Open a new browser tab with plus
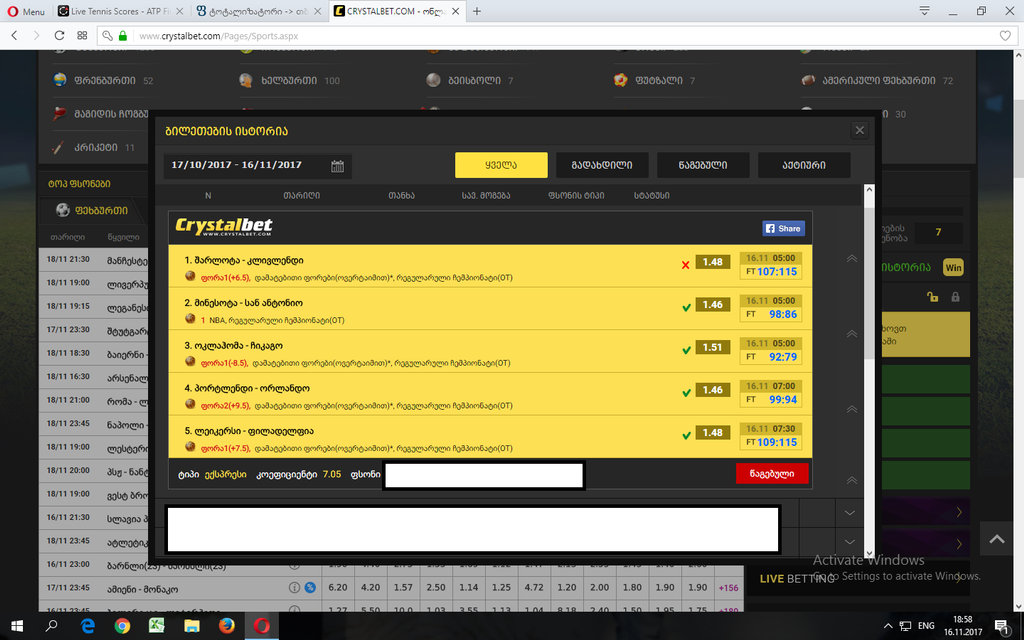This screenshot has height=640, width=1024. coord(477,11)
